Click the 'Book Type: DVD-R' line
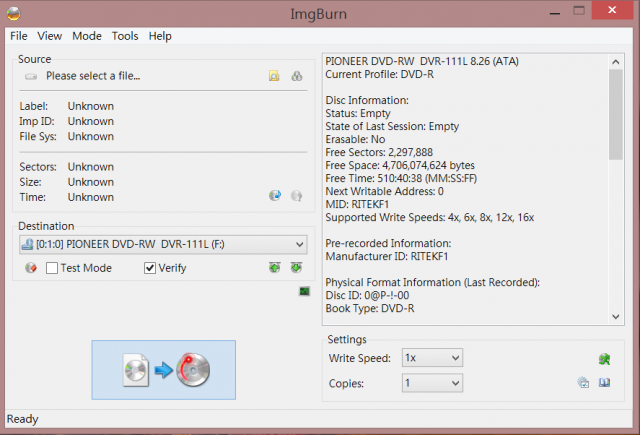Screen dimensions: 640x435 pos(370,308)
